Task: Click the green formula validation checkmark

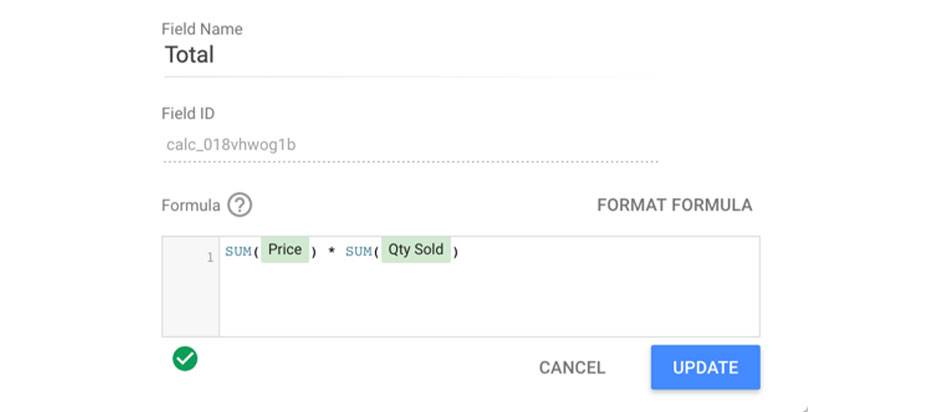Action: tap(184, 358)
